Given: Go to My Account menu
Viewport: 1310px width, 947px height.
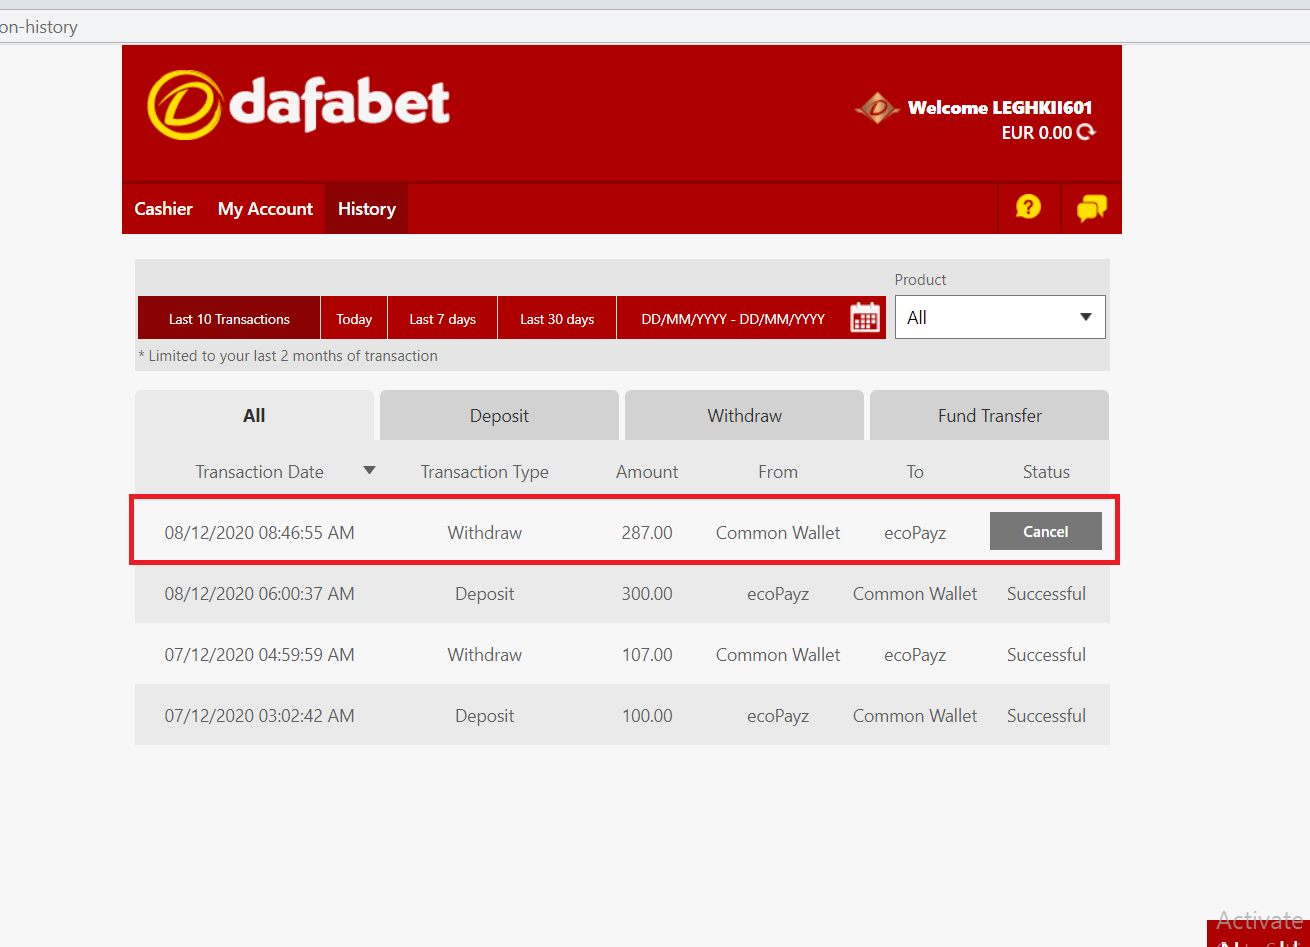Looking at the screenshot, I should 265,208.
